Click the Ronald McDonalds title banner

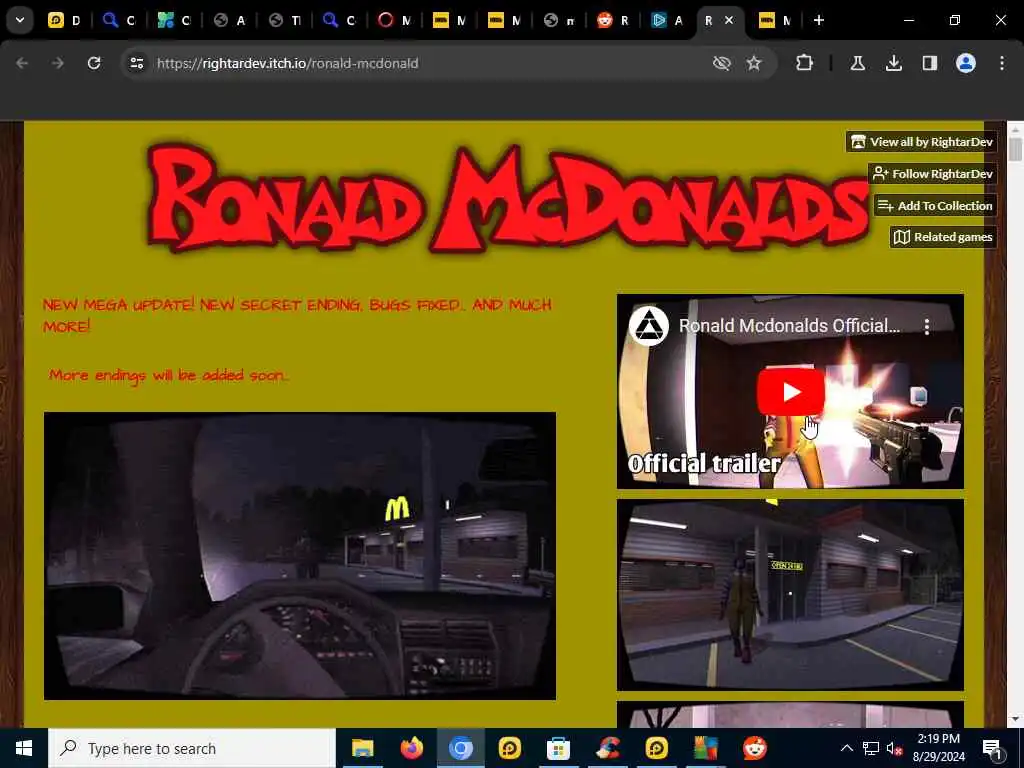point(506,199)
